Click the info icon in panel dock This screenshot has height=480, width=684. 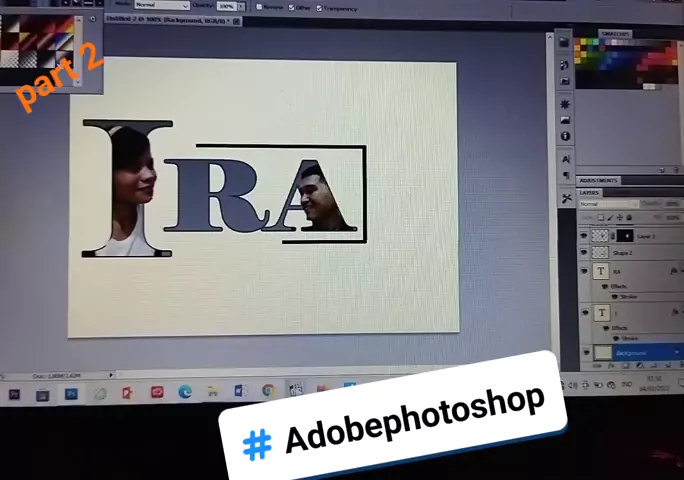tap(565, 136)
